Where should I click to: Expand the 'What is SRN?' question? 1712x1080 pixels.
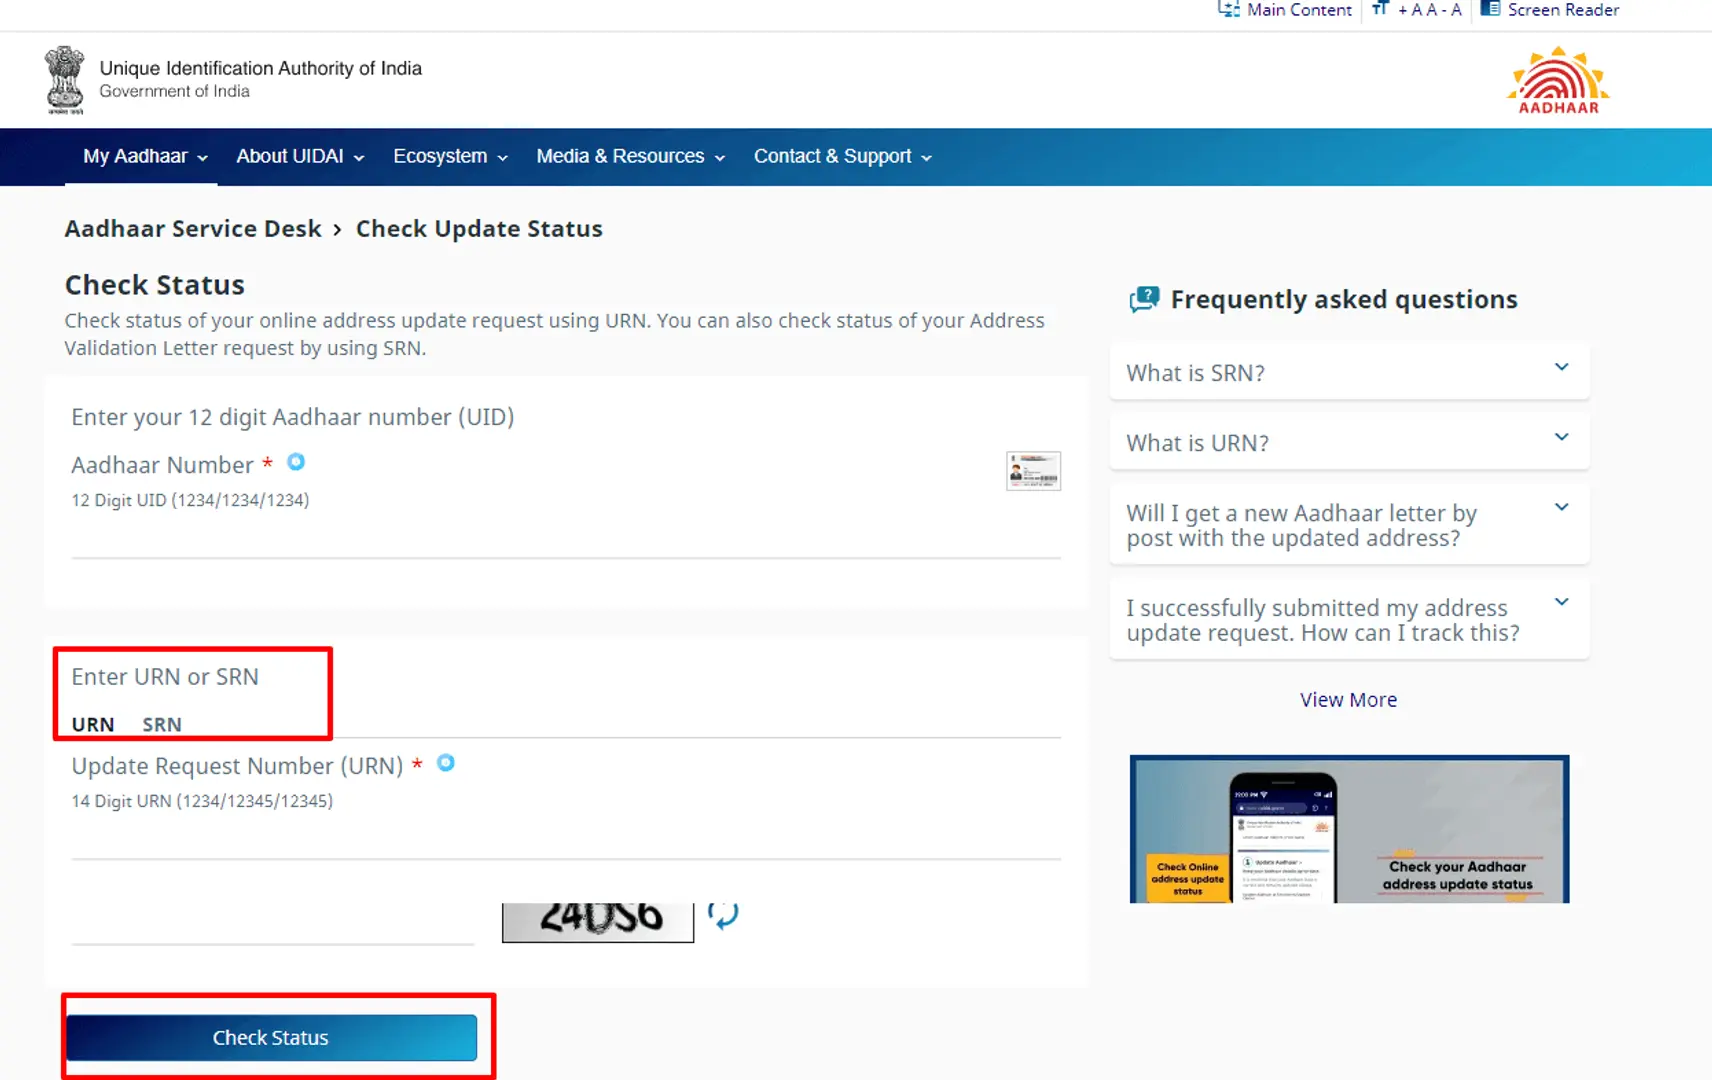click(1349, 372)
